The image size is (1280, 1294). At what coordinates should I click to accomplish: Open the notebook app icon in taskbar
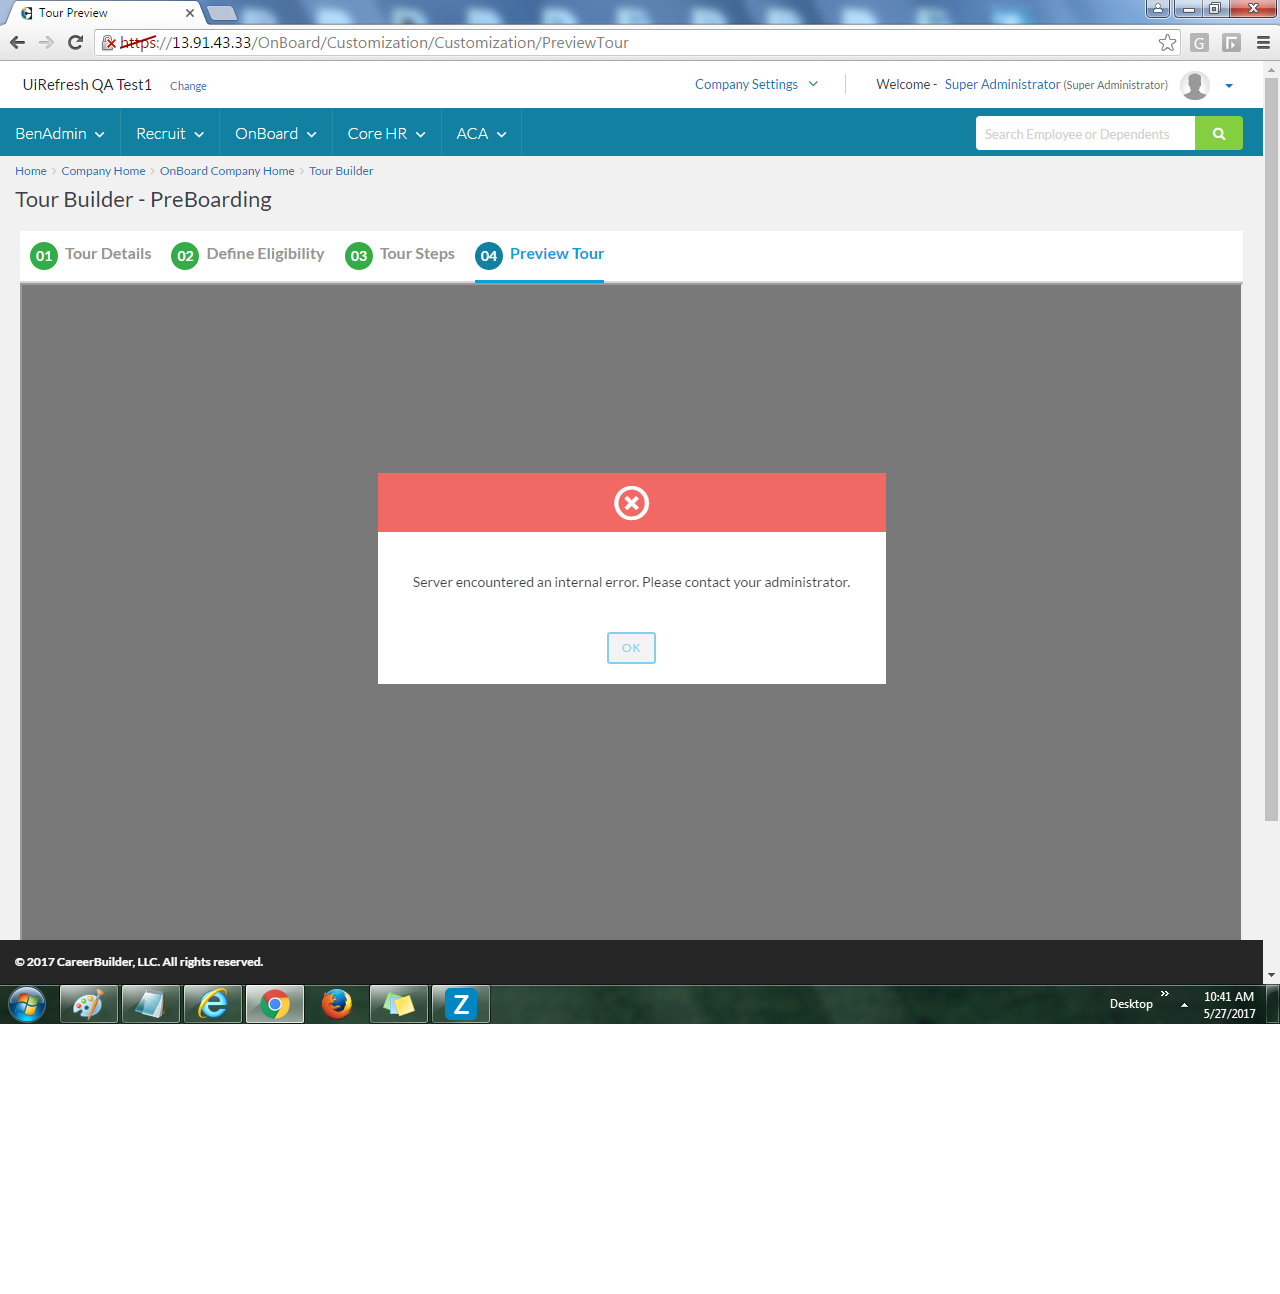[151, 1004]
